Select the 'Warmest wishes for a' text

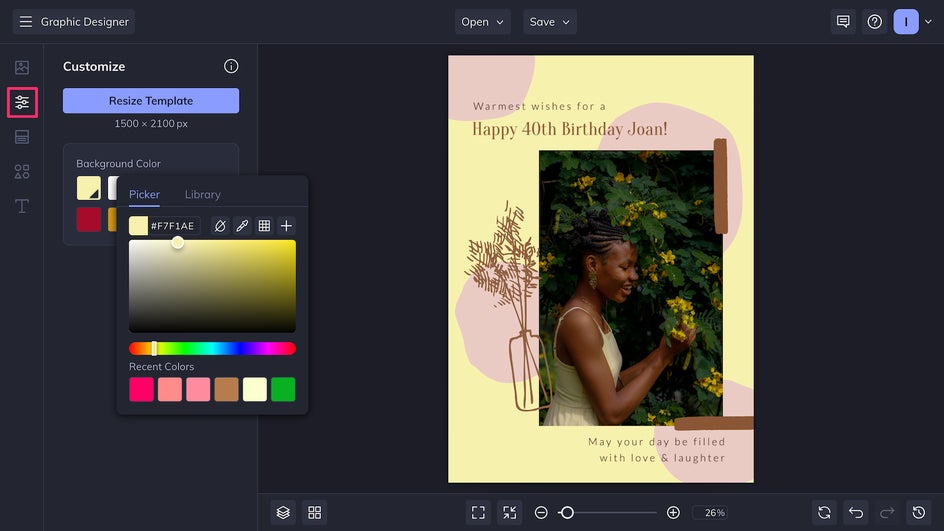pos(539,106)
